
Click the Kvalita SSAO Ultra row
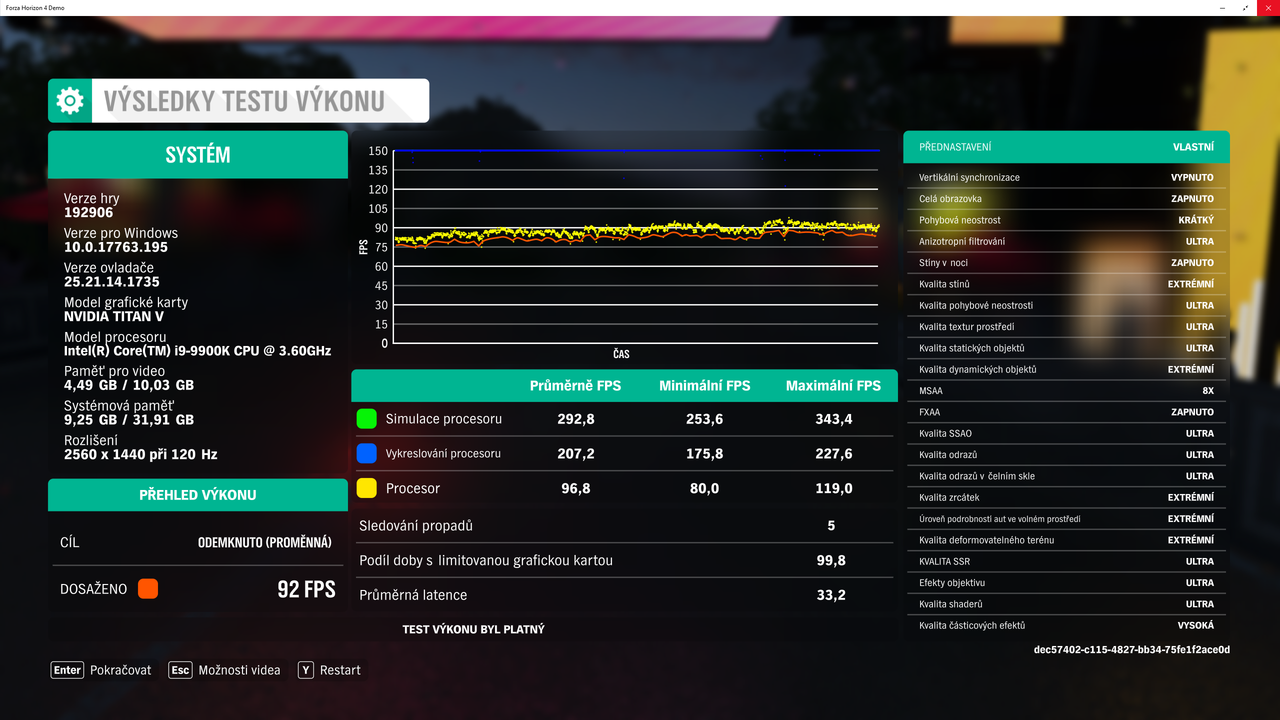(x=1066, y=433)
